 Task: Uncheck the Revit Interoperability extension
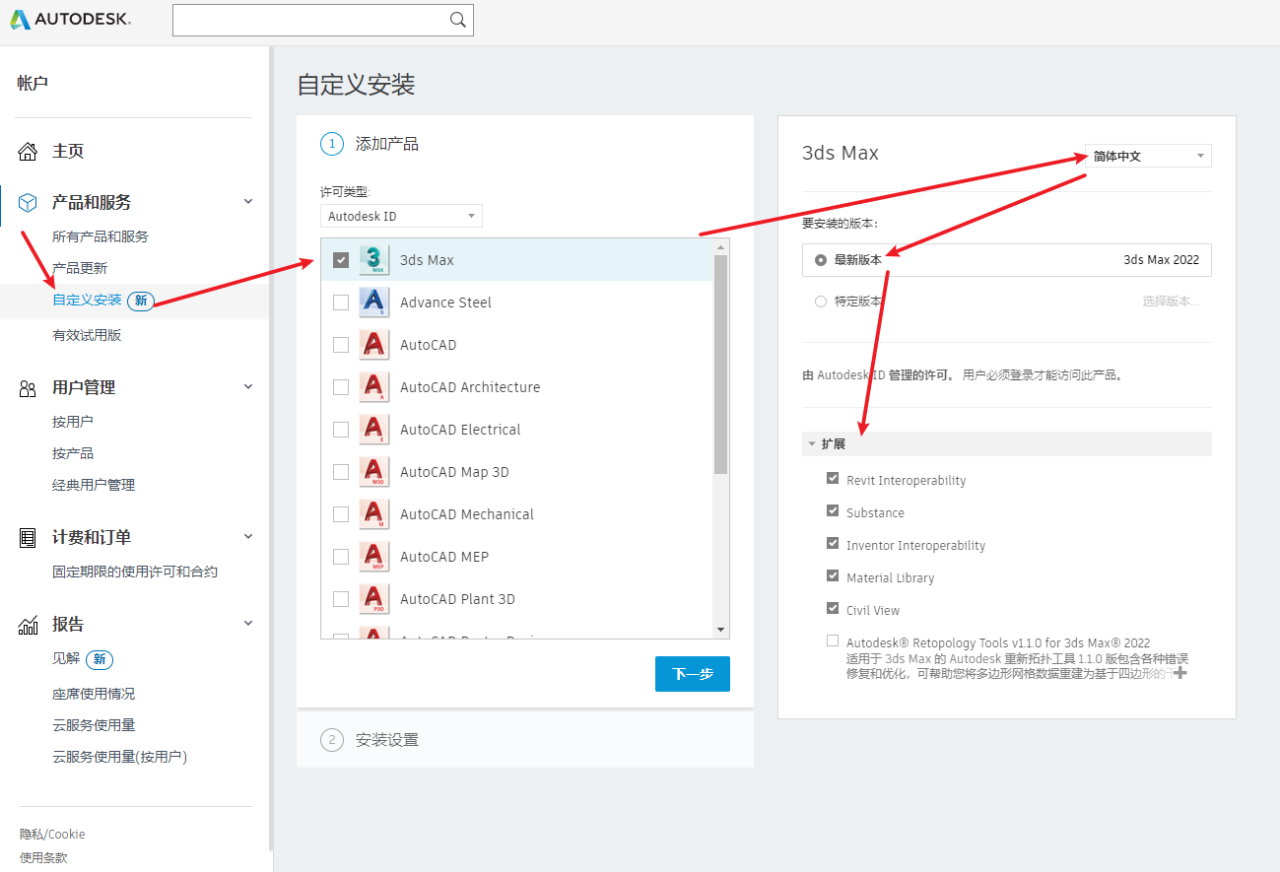pos(833,479)
